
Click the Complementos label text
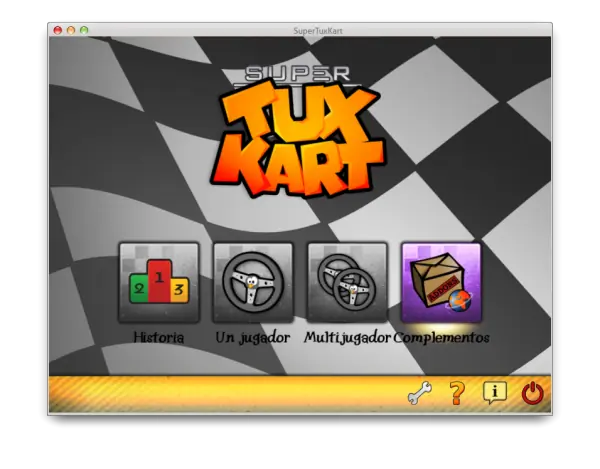[x=441, y=338]
